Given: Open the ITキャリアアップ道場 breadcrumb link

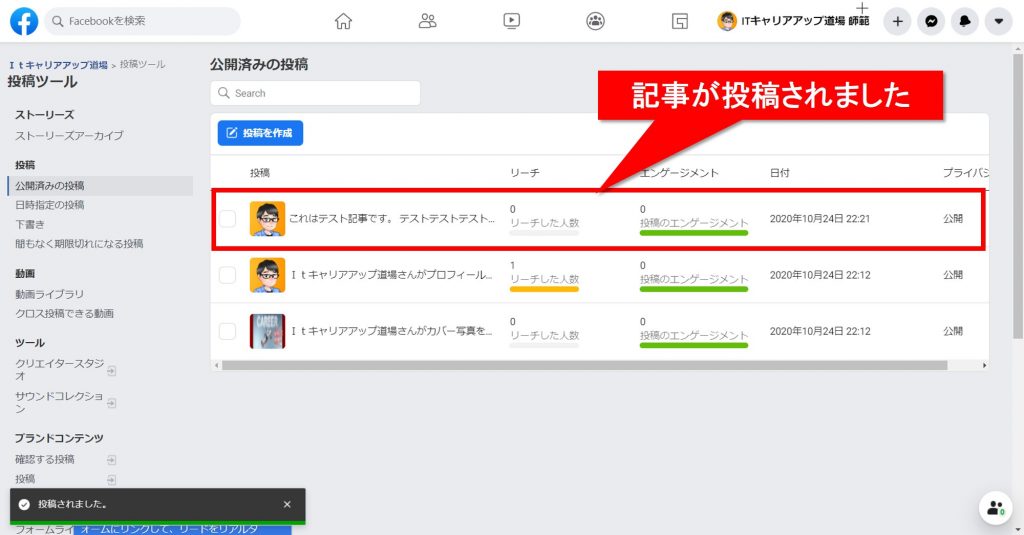Looking at the screenshot, I should (58, 65).
